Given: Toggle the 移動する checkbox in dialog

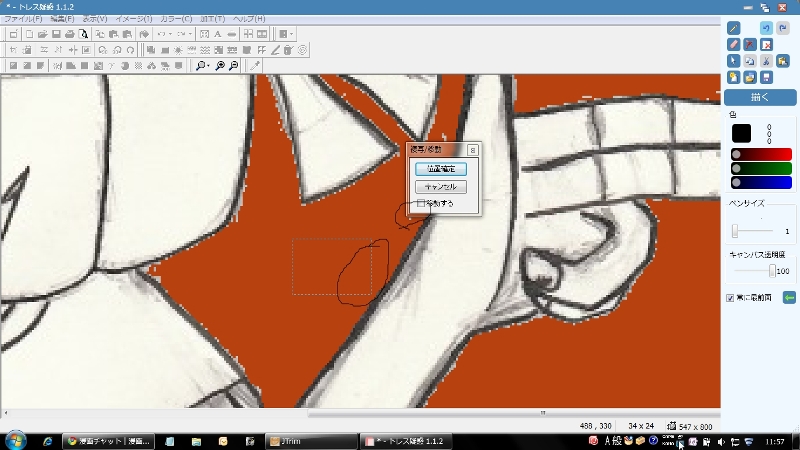Looking at the screenshot, I should point(421,203).
